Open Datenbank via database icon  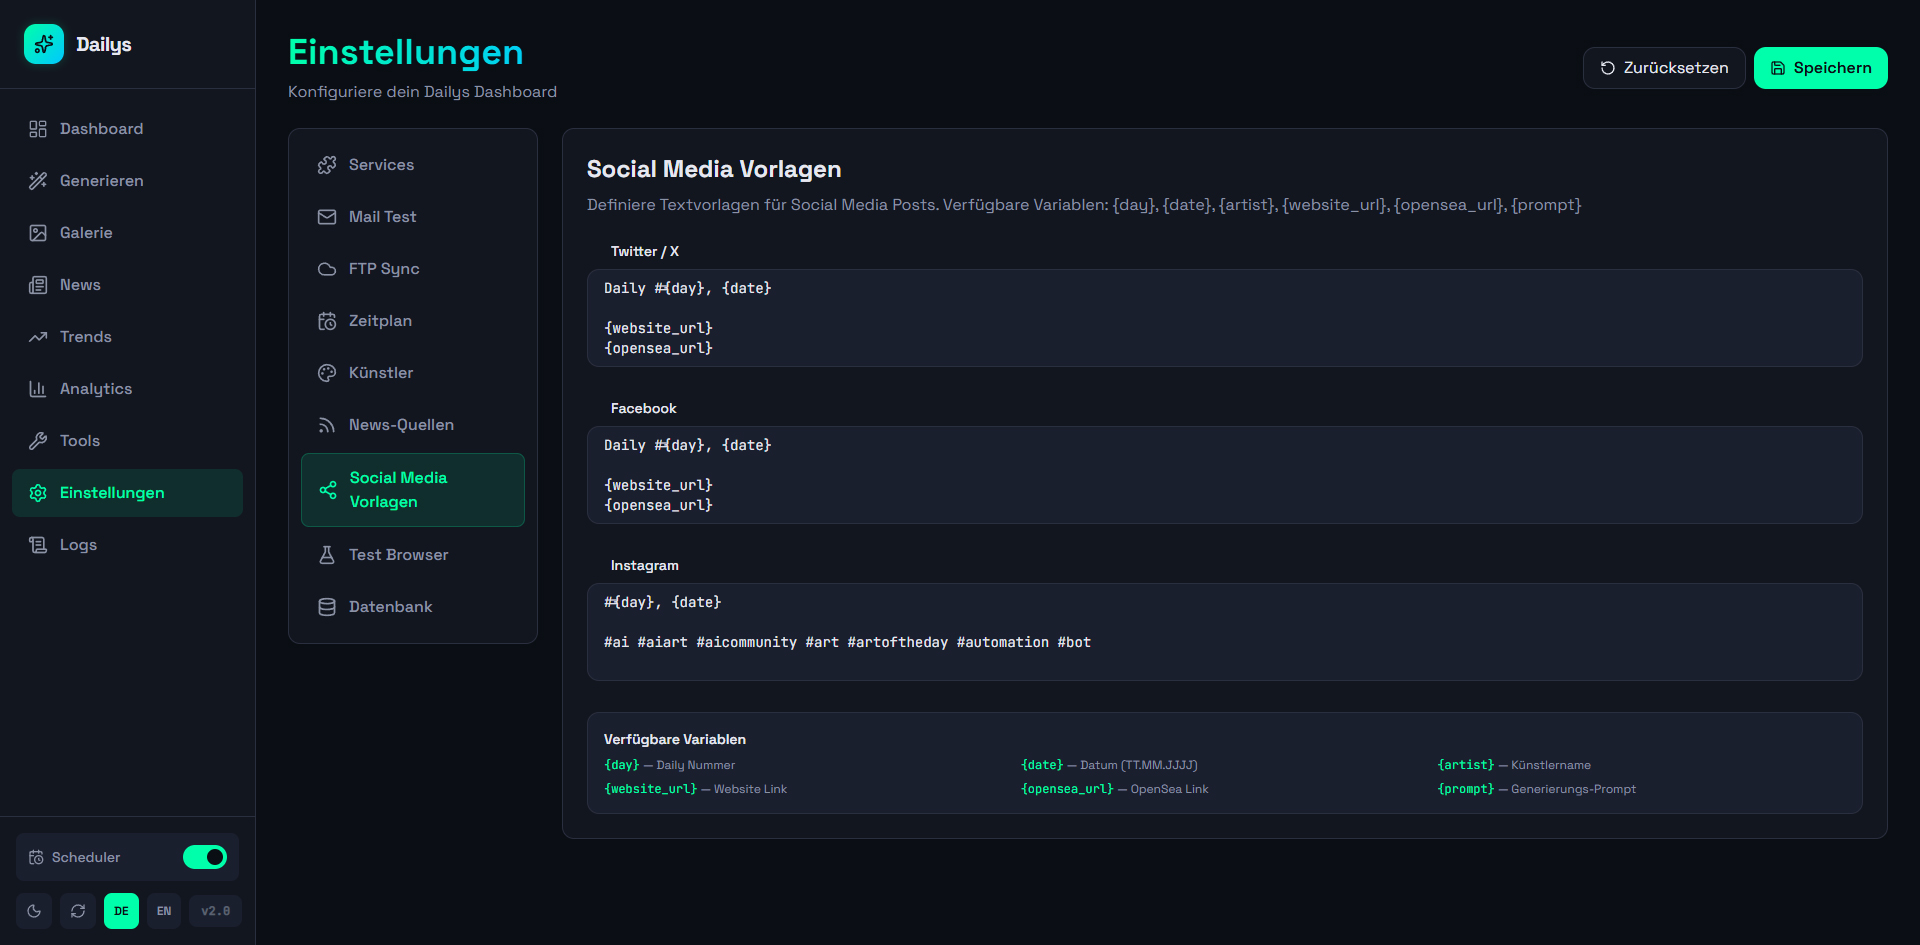point(327,607)
